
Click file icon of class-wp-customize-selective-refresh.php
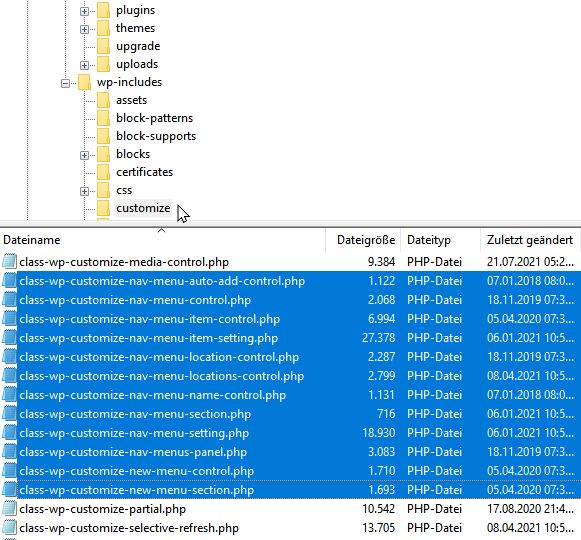pyautogui.click(x=10, y=528)
